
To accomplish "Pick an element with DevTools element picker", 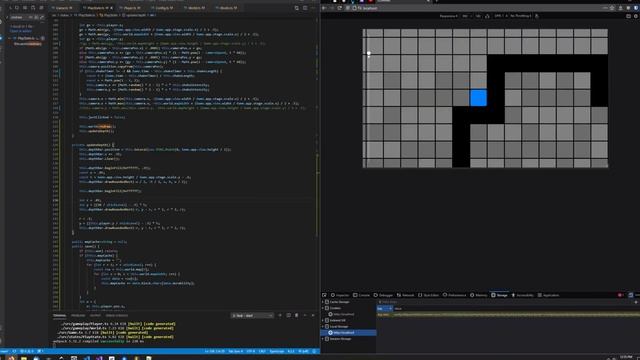I will 324,295.
